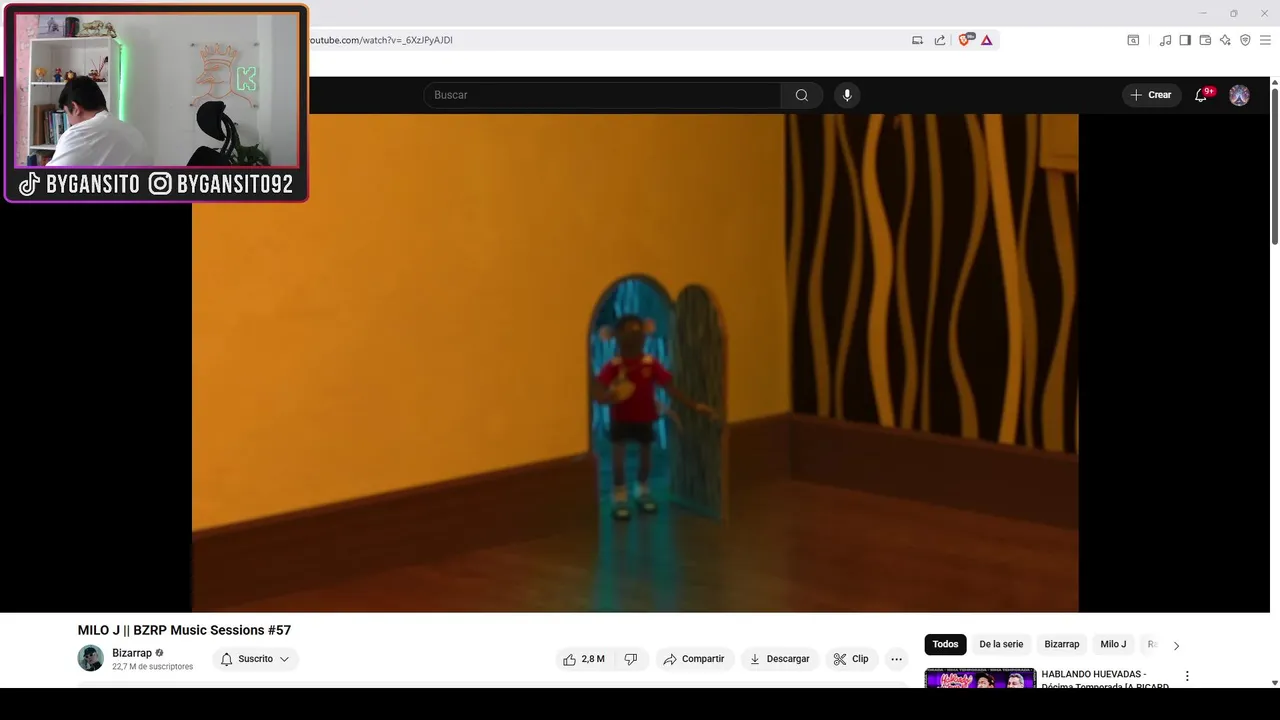Click the Crear button

1151,95
